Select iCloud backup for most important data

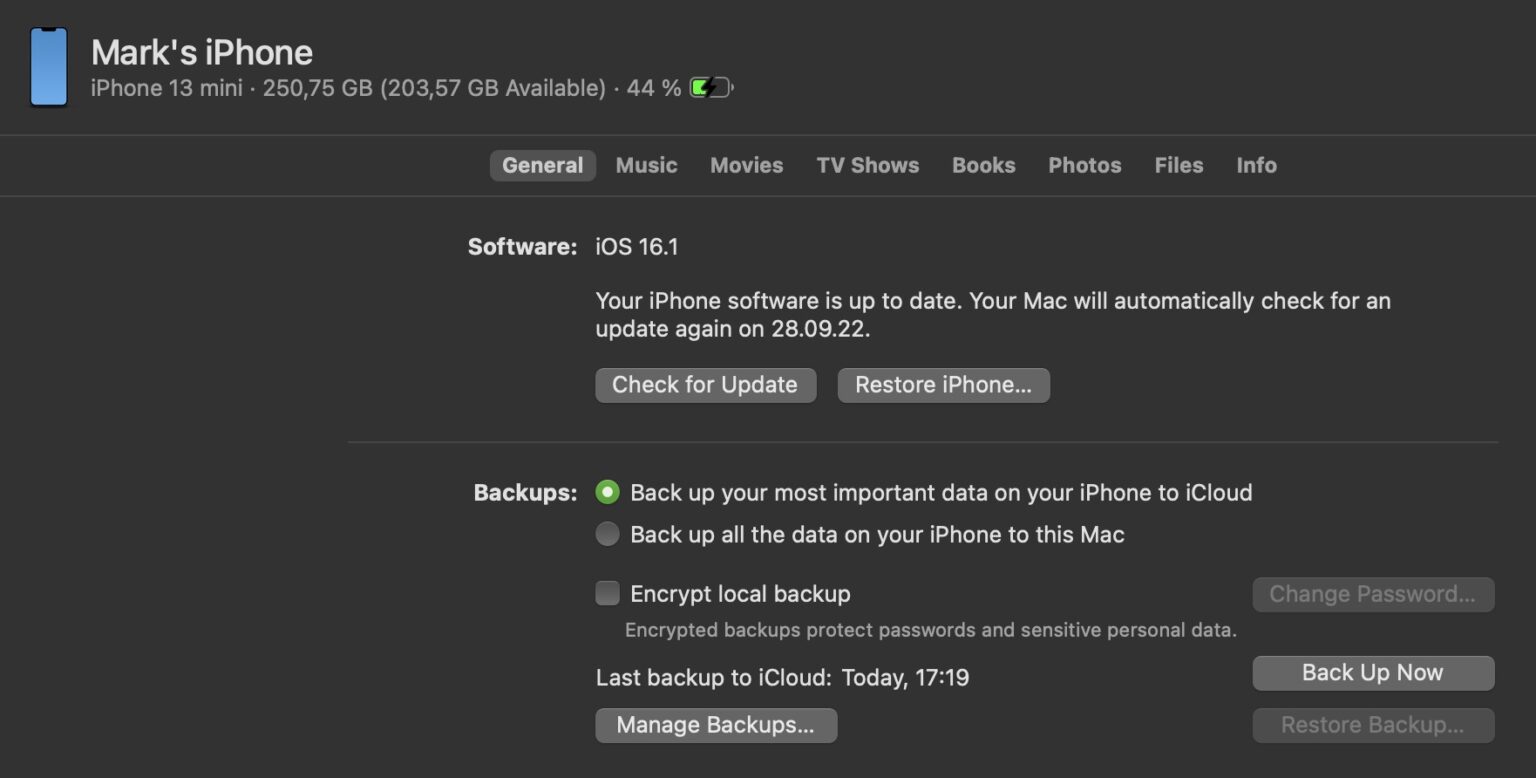607,492
